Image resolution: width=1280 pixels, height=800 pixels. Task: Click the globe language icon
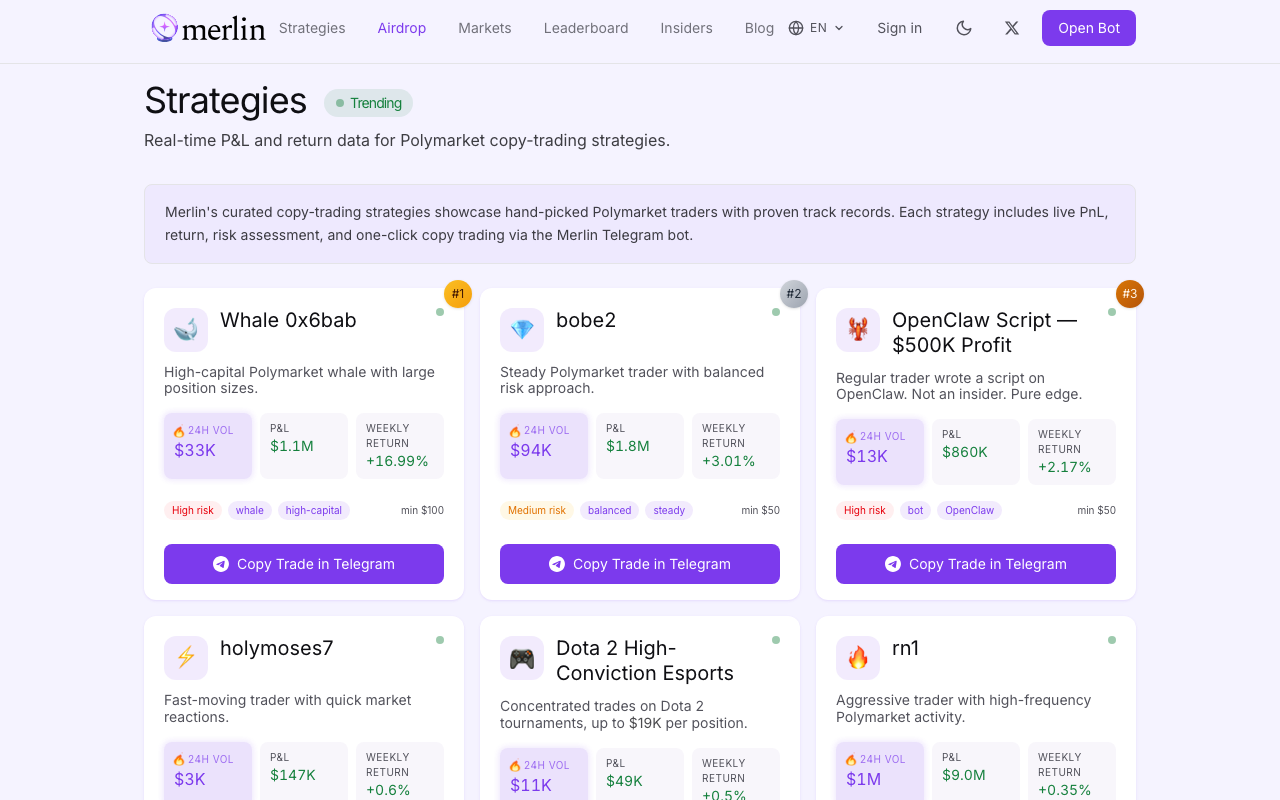pyautogui.click(x=796, y=28)
